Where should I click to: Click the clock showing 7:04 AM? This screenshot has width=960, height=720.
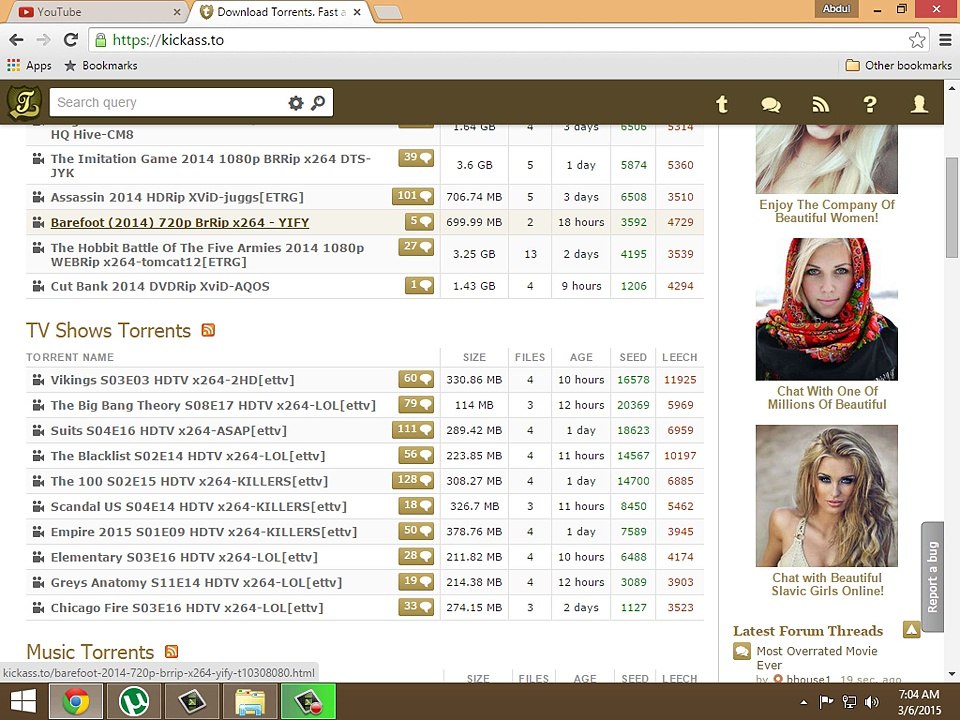(x=918, y=694)
